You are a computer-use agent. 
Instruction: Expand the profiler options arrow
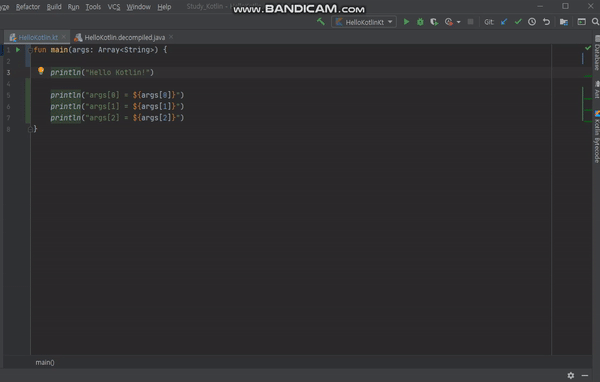(x=458, y=22)
